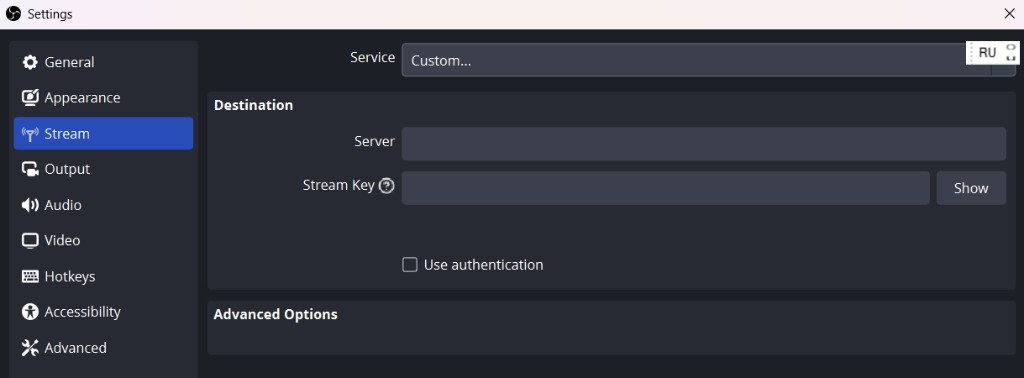The image size is (1024, 378).
Task: Click the OBS logo in title bar
Action: coord(13,14)
